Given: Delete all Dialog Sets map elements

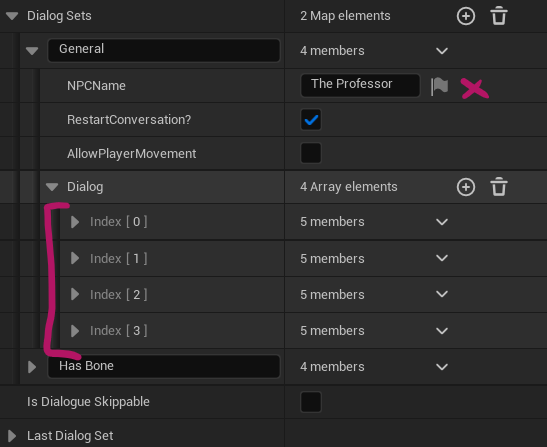Looking at the screenshot, I should (499, 16).
